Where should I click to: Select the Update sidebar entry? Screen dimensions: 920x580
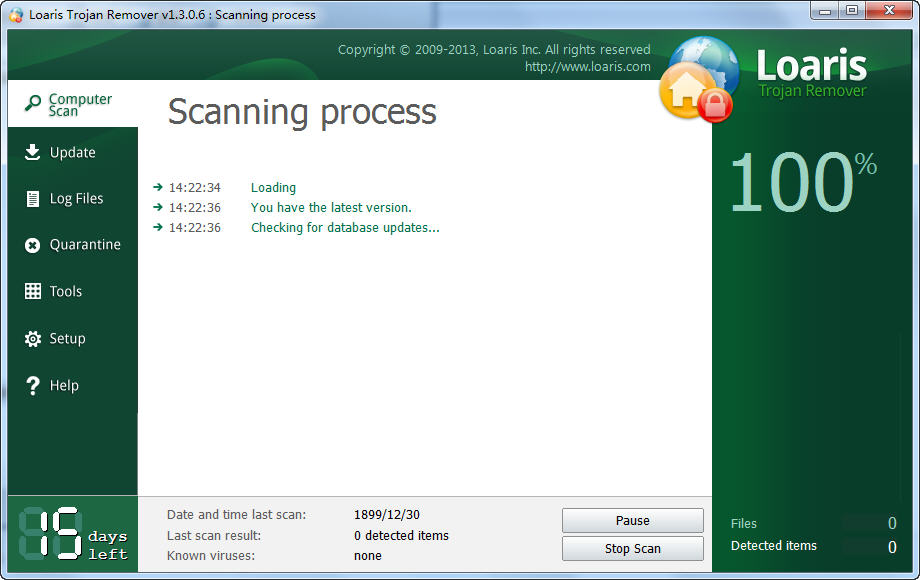(x=72, y=152)
